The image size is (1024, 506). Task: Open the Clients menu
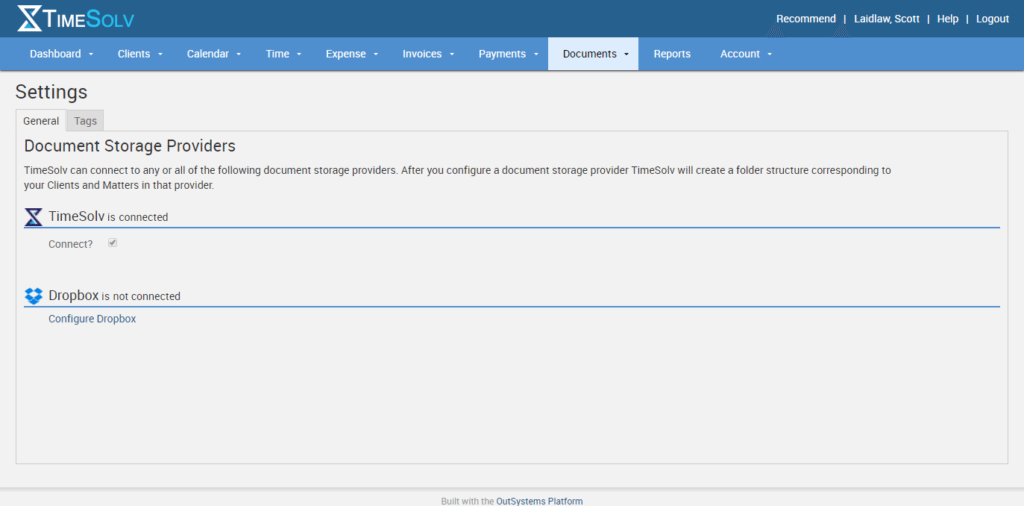click(134, 54)
